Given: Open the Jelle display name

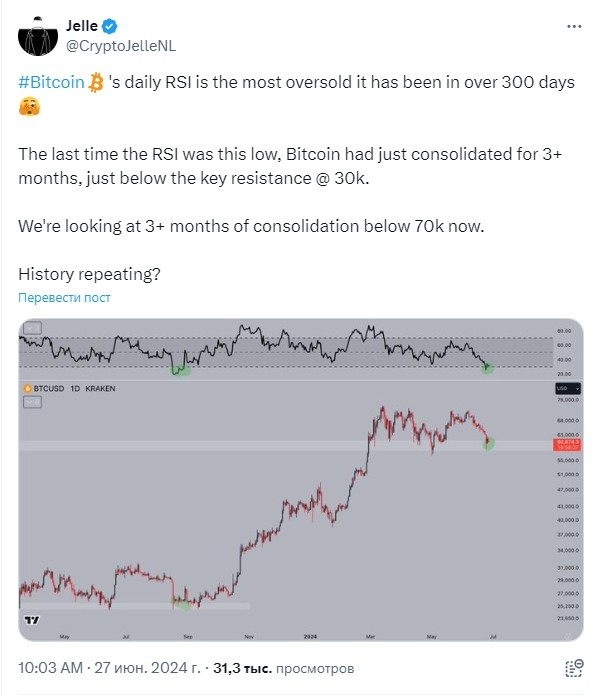Looking at the screenshot, I should (x=82, y=26).
